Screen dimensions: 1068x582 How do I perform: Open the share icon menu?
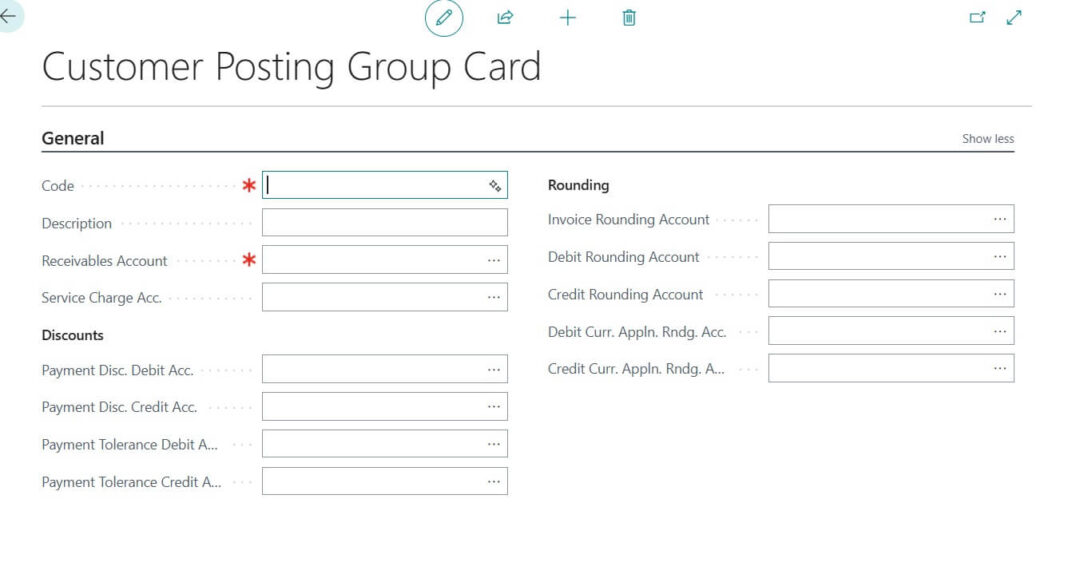pos(505,18)
